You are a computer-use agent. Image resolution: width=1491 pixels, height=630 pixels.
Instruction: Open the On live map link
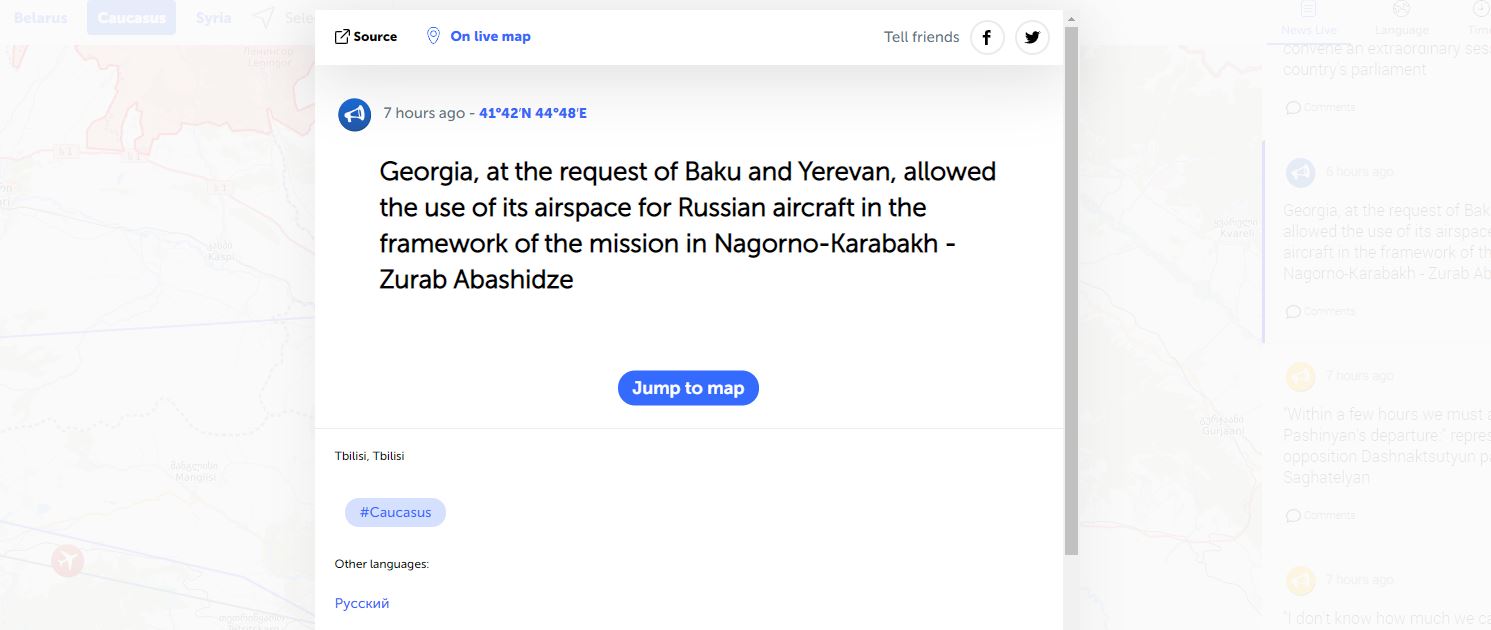pos(490,36)
